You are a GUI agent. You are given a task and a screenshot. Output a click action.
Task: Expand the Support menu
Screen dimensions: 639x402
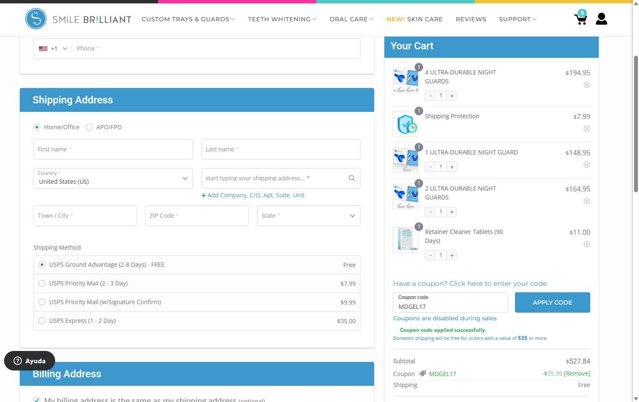tap(518, 19)
